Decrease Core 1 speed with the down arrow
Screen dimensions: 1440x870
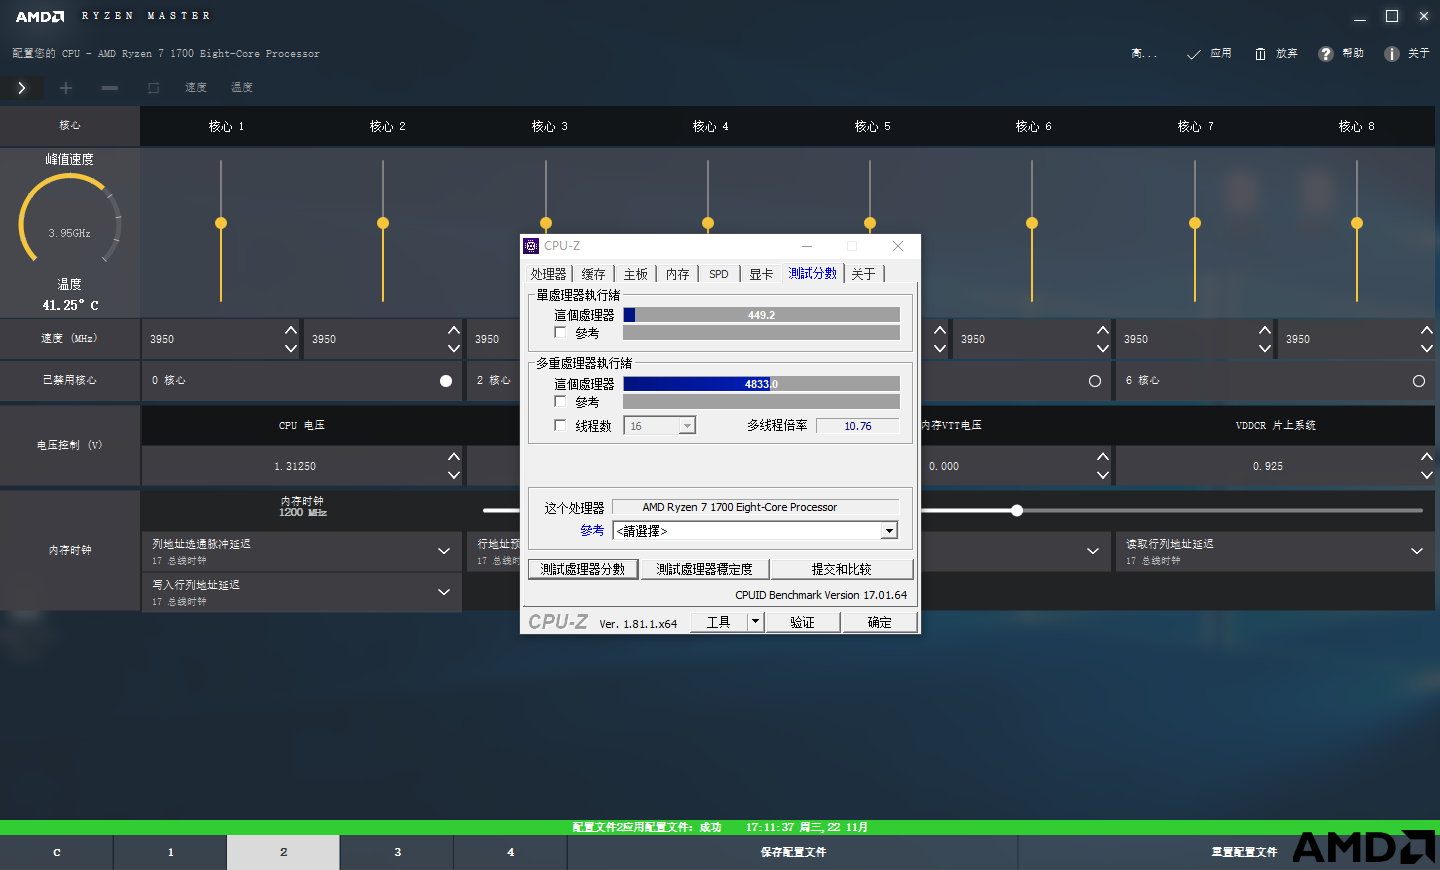[291, 348]
